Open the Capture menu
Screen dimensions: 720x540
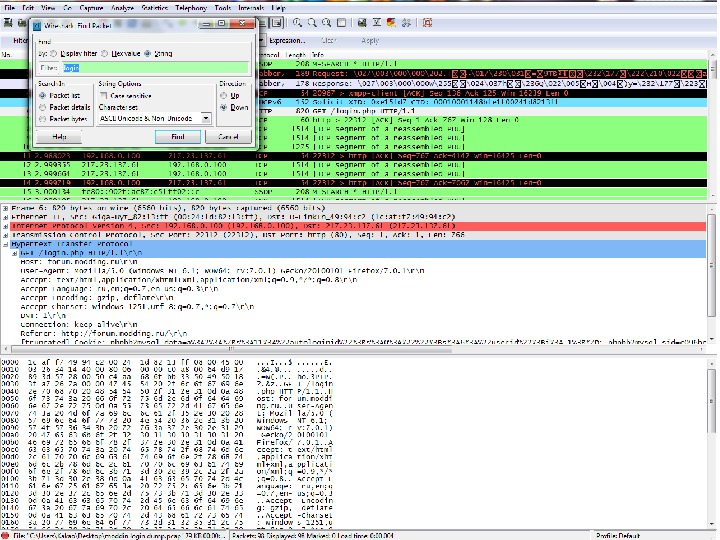91,8
